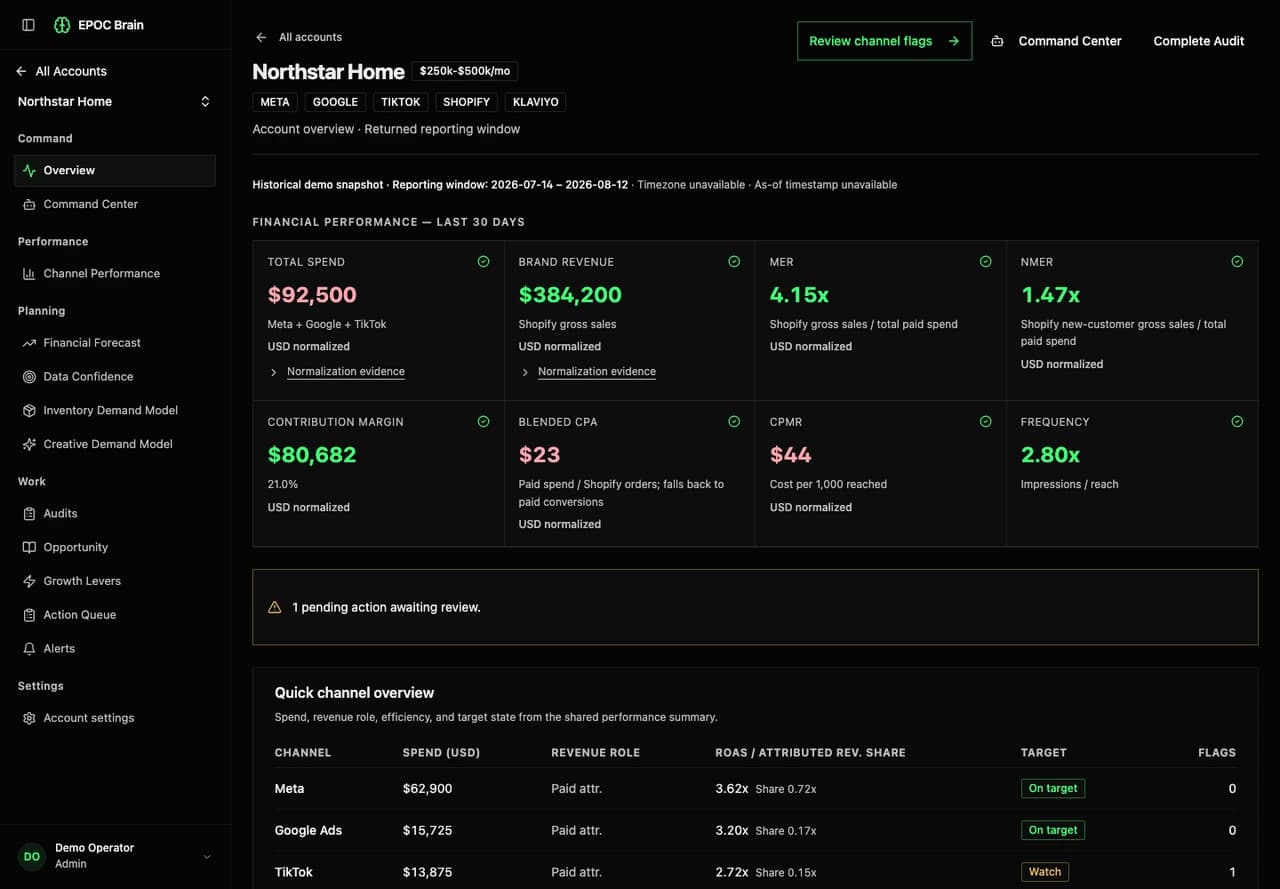Click the NMER status check icon
Screen dimensions: 1280x889
tap(1237, 261)
